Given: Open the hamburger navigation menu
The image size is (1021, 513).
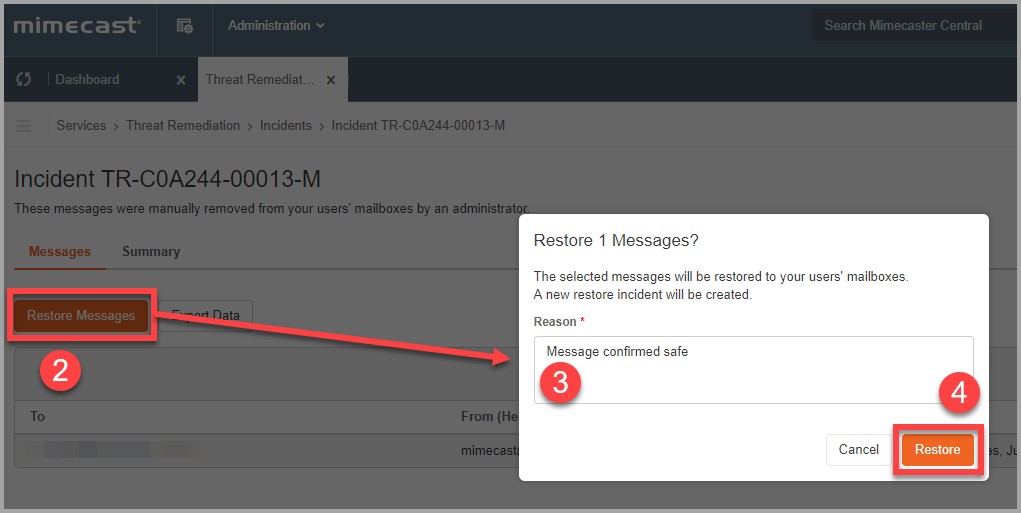Looking at the screenshot, I should pyautogui.click(x=25, y=126).
